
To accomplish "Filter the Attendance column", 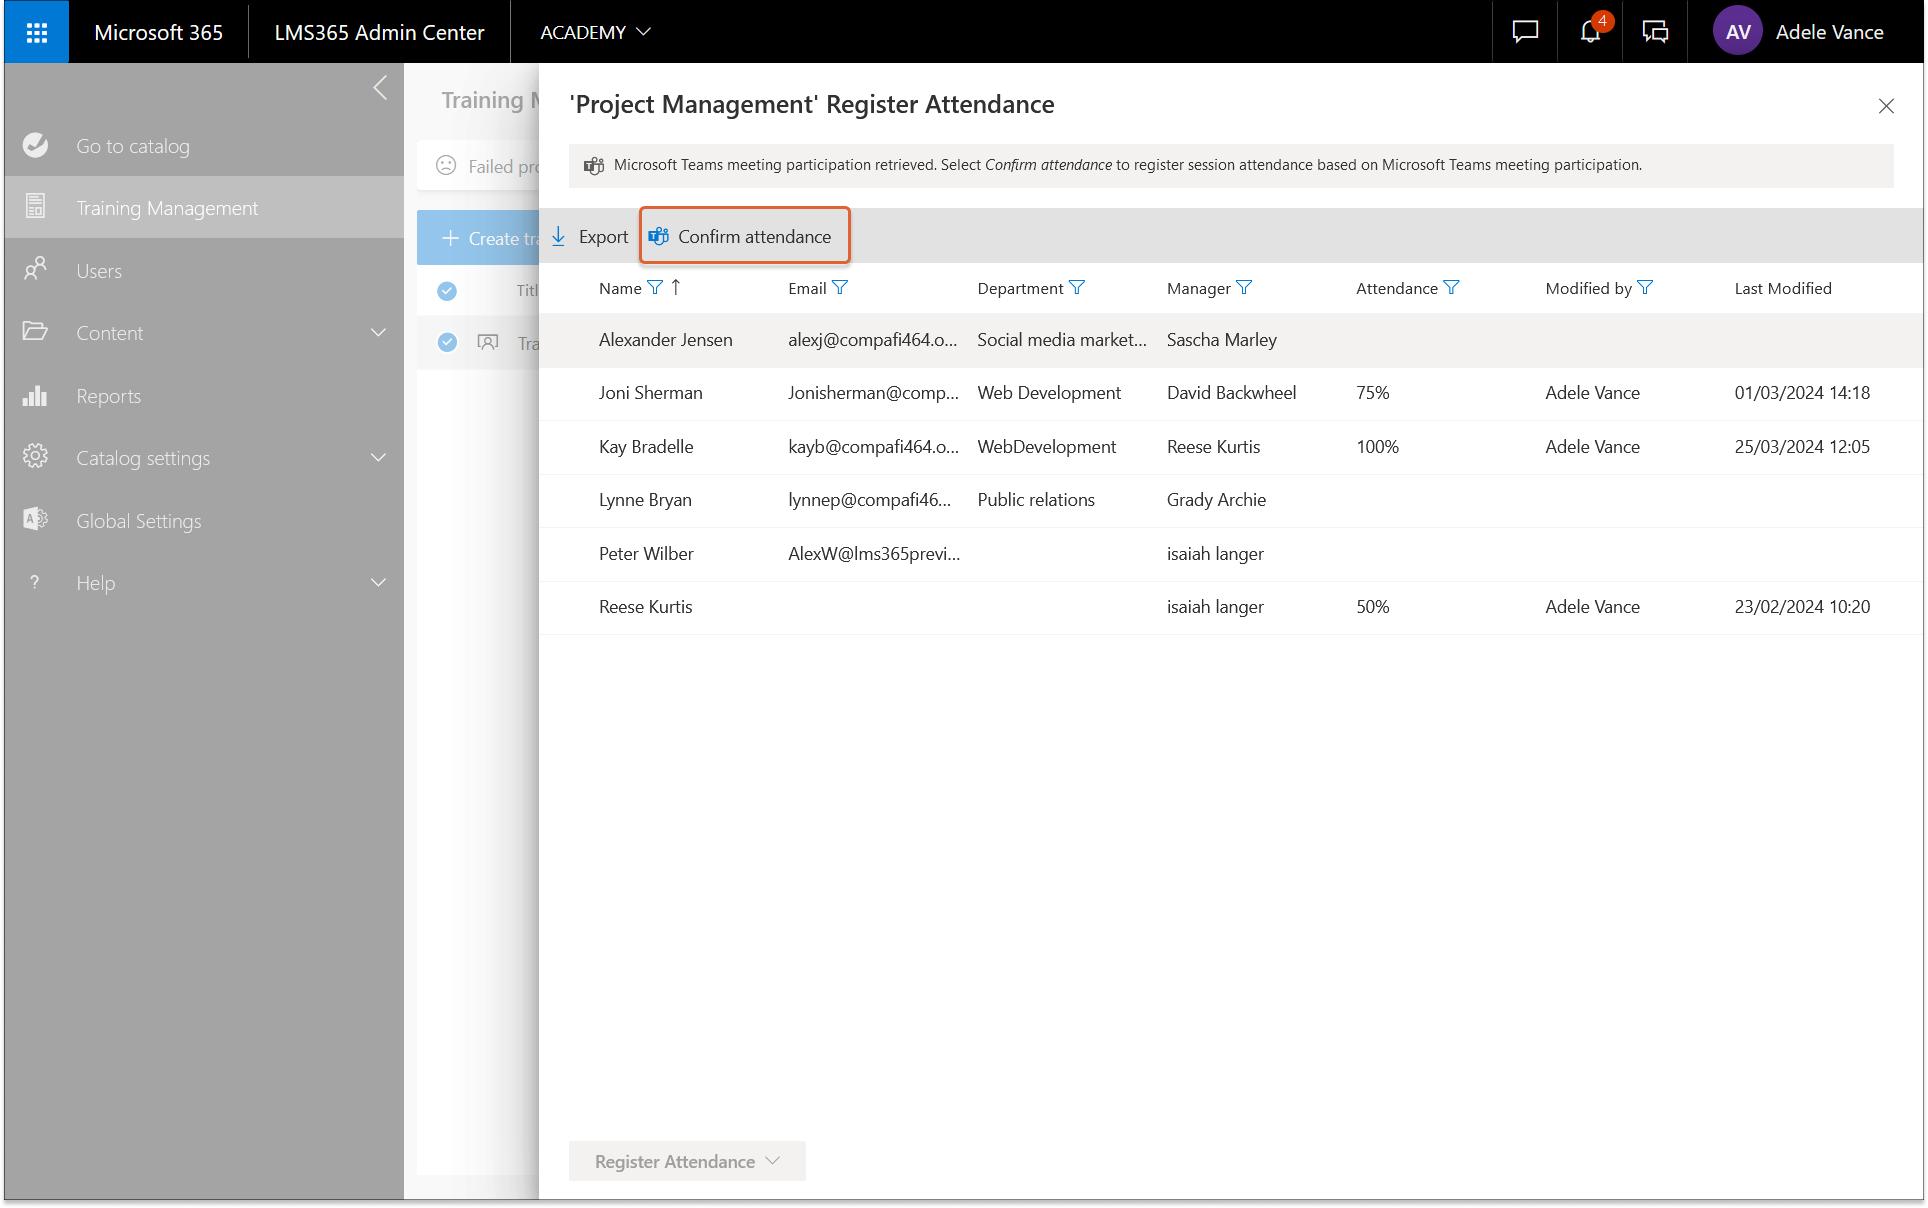I will [1452, 288].
